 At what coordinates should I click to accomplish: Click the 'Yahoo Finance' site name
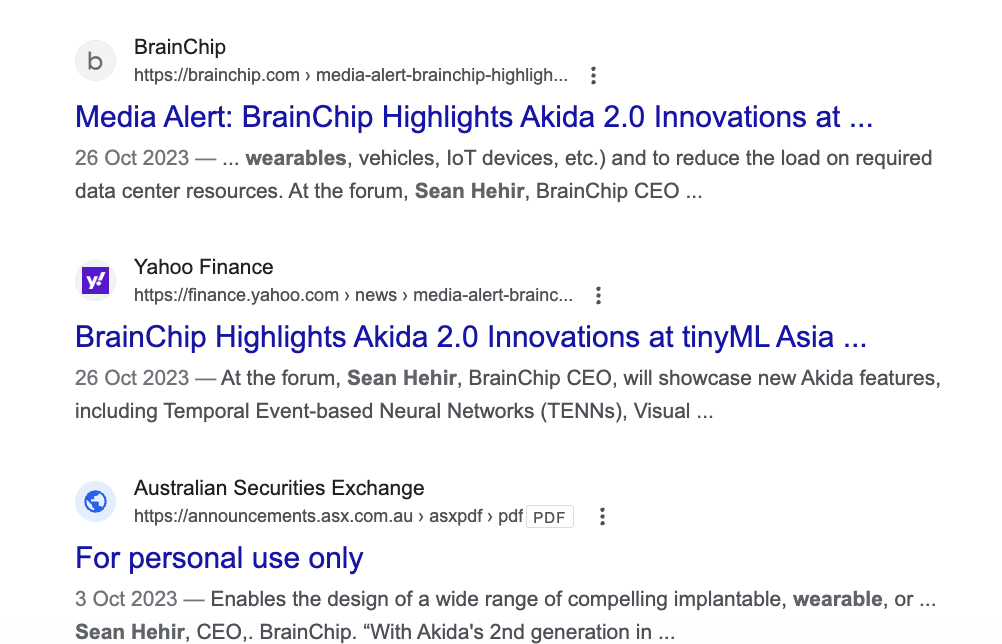(203, 267)
